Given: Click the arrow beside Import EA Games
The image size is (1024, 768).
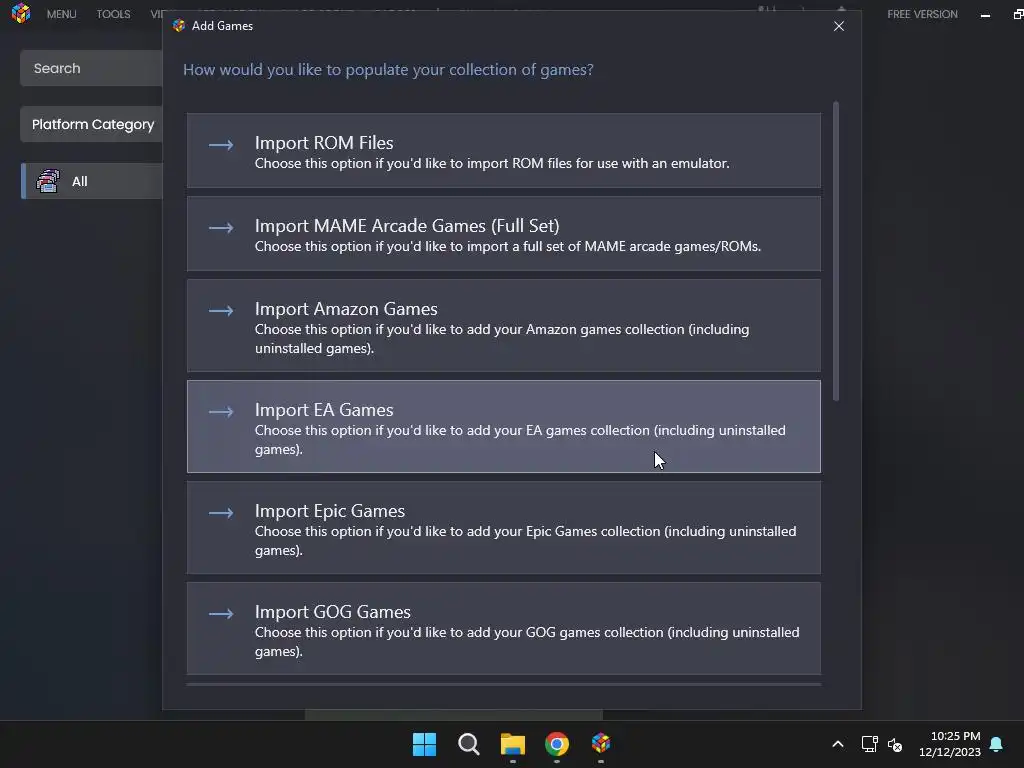Looking at the screenshot, I should (221, 411).
